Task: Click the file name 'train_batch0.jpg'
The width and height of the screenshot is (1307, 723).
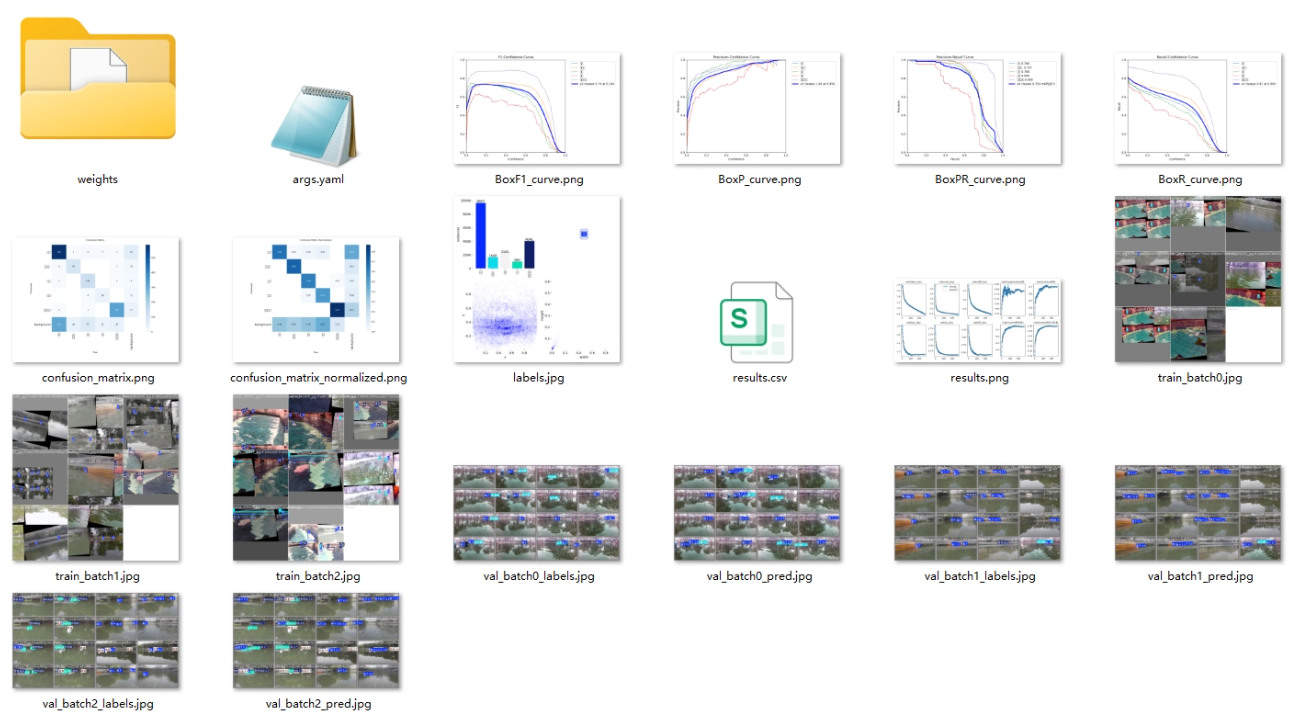Action: [1199, 378]
